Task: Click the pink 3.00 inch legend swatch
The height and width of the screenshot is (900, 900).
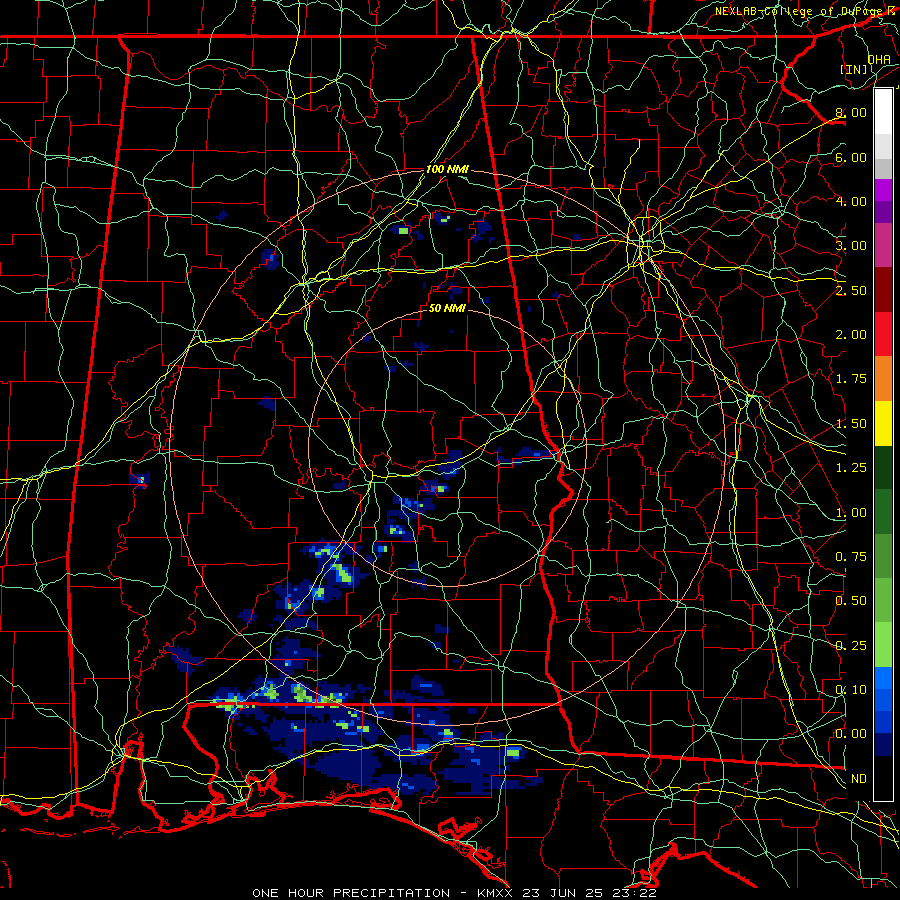Action: point(883,246)
